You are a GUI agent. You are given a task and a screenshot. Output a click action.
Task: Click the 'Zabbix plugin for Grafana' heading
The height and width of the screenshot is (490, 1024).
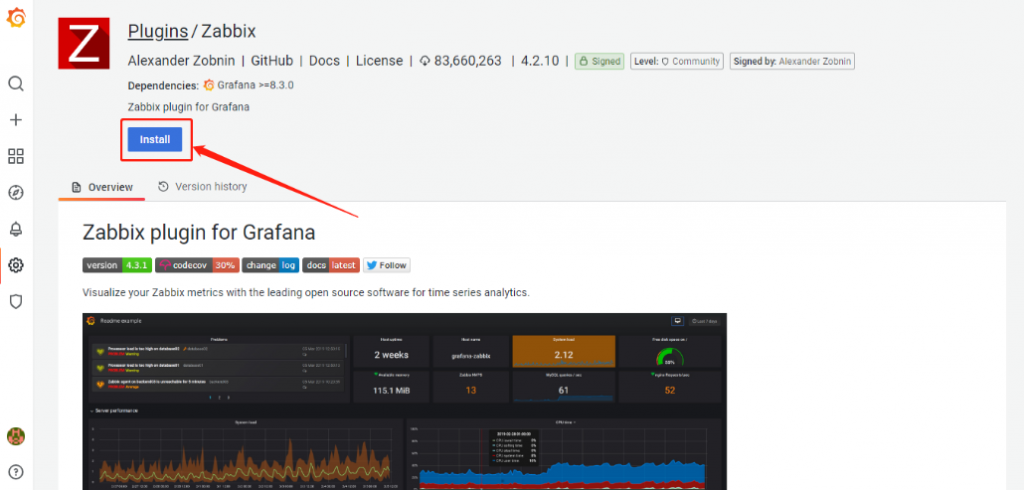coord(199,232)
